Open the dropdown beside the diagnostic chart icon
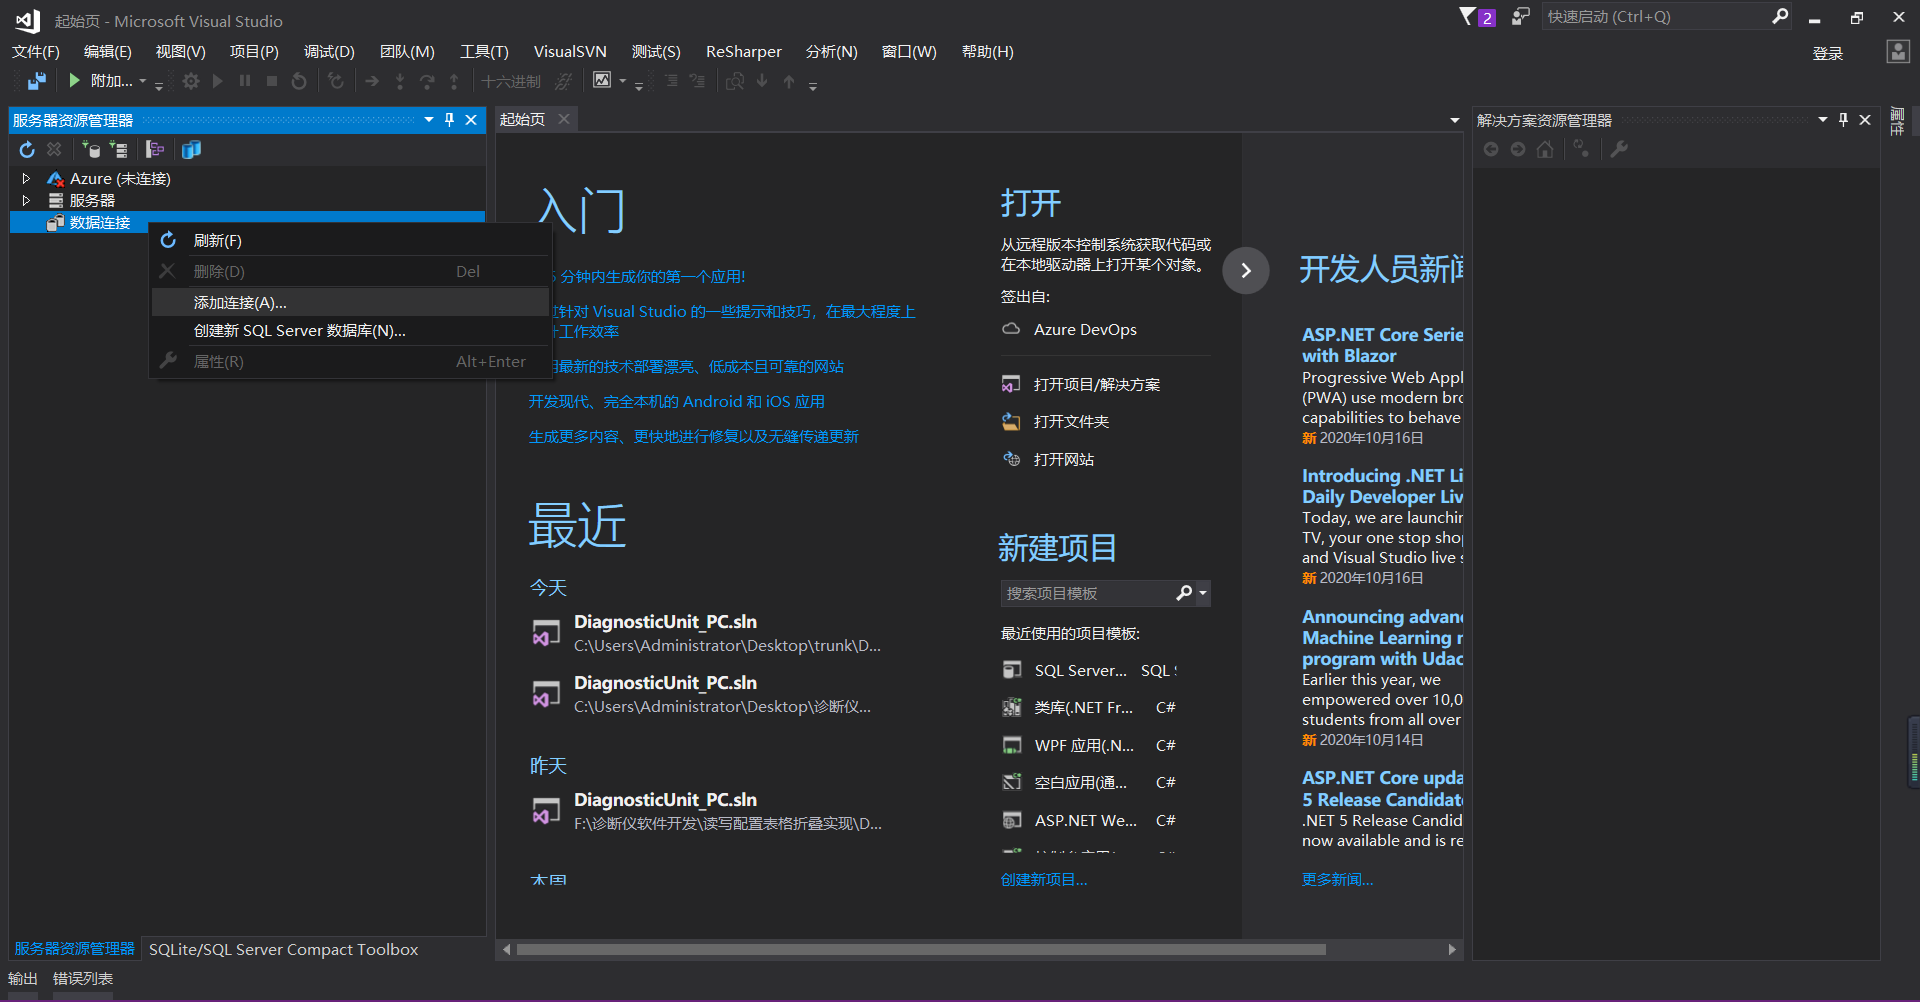1920x1002 pixels. coord(623,81)
